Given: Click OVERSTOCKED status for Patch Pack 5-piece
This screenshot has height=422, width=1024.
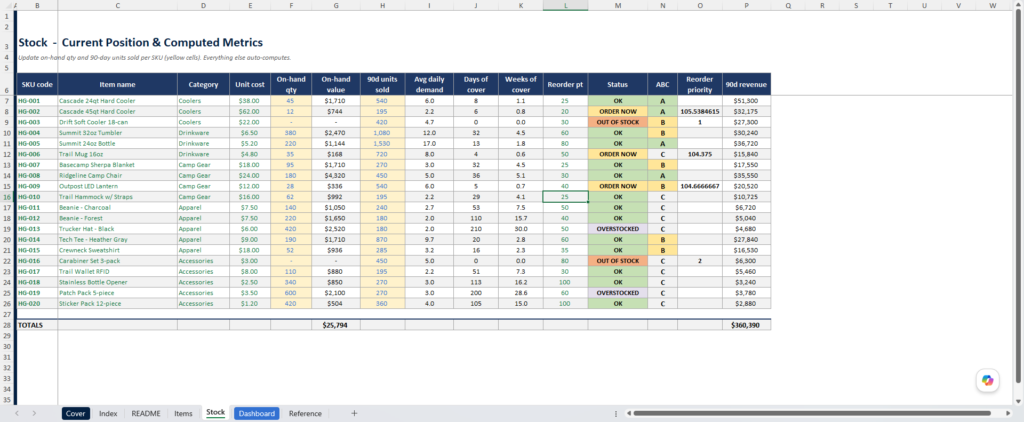Looking at the screenshot, I should coord(618,293).
